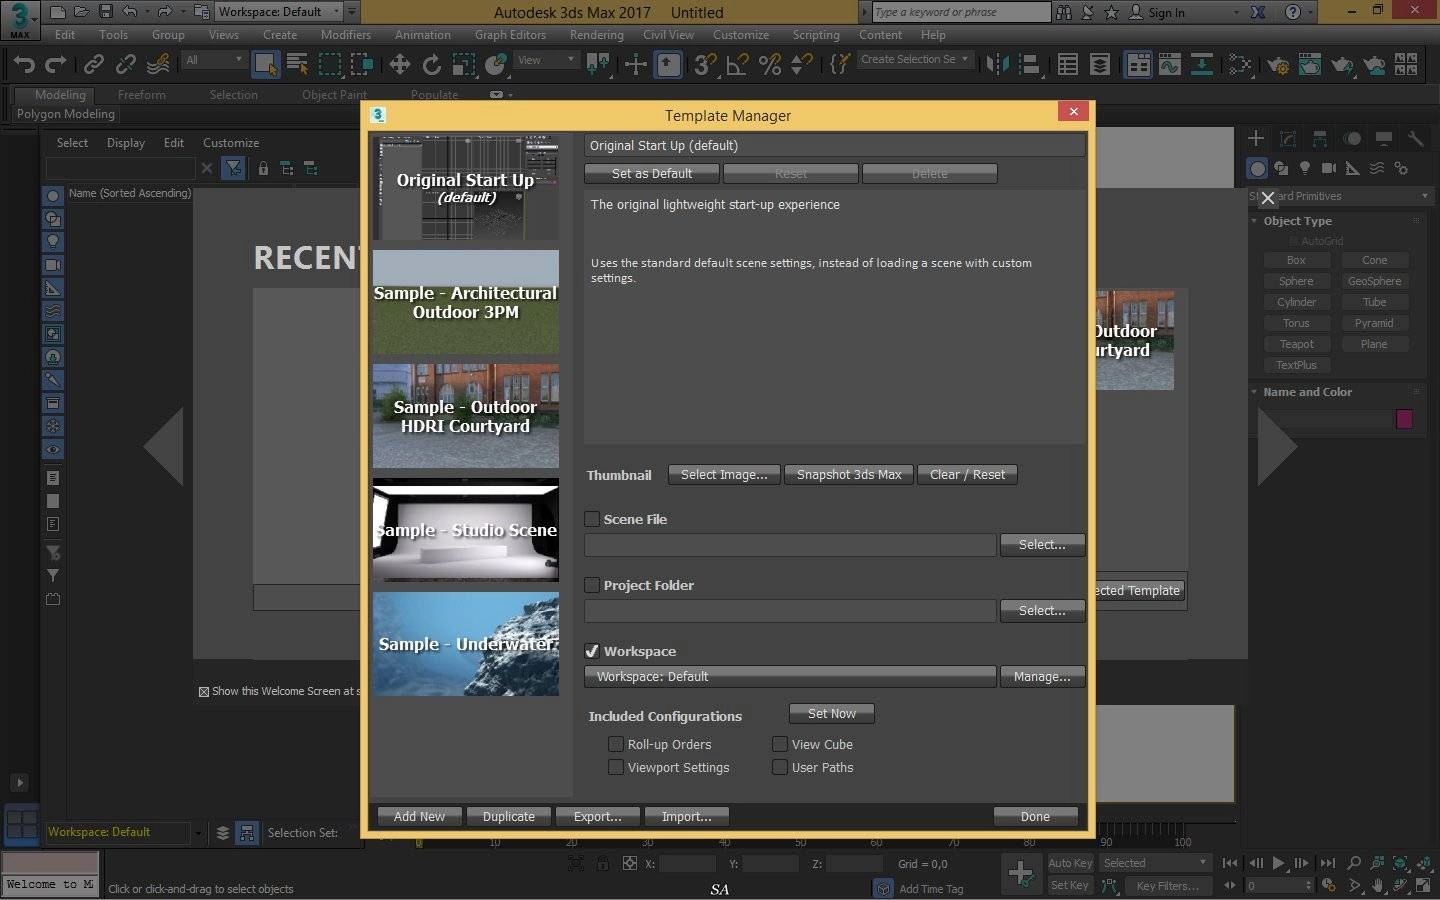The height and width of the screenshot is (900, 1440).
Task: Switch to the Freeform ribbon tab
Action: pyautogui.click(x=141, y=95)
